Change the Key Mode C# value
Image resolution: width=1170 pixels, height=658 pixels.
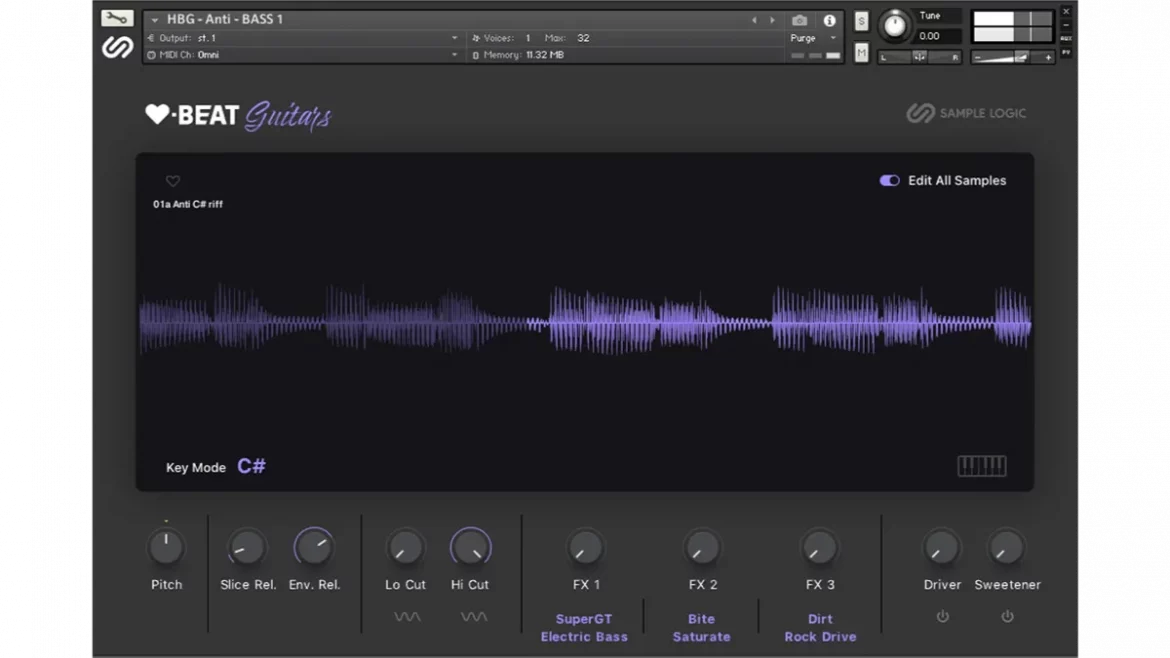[x=251, y=466]
